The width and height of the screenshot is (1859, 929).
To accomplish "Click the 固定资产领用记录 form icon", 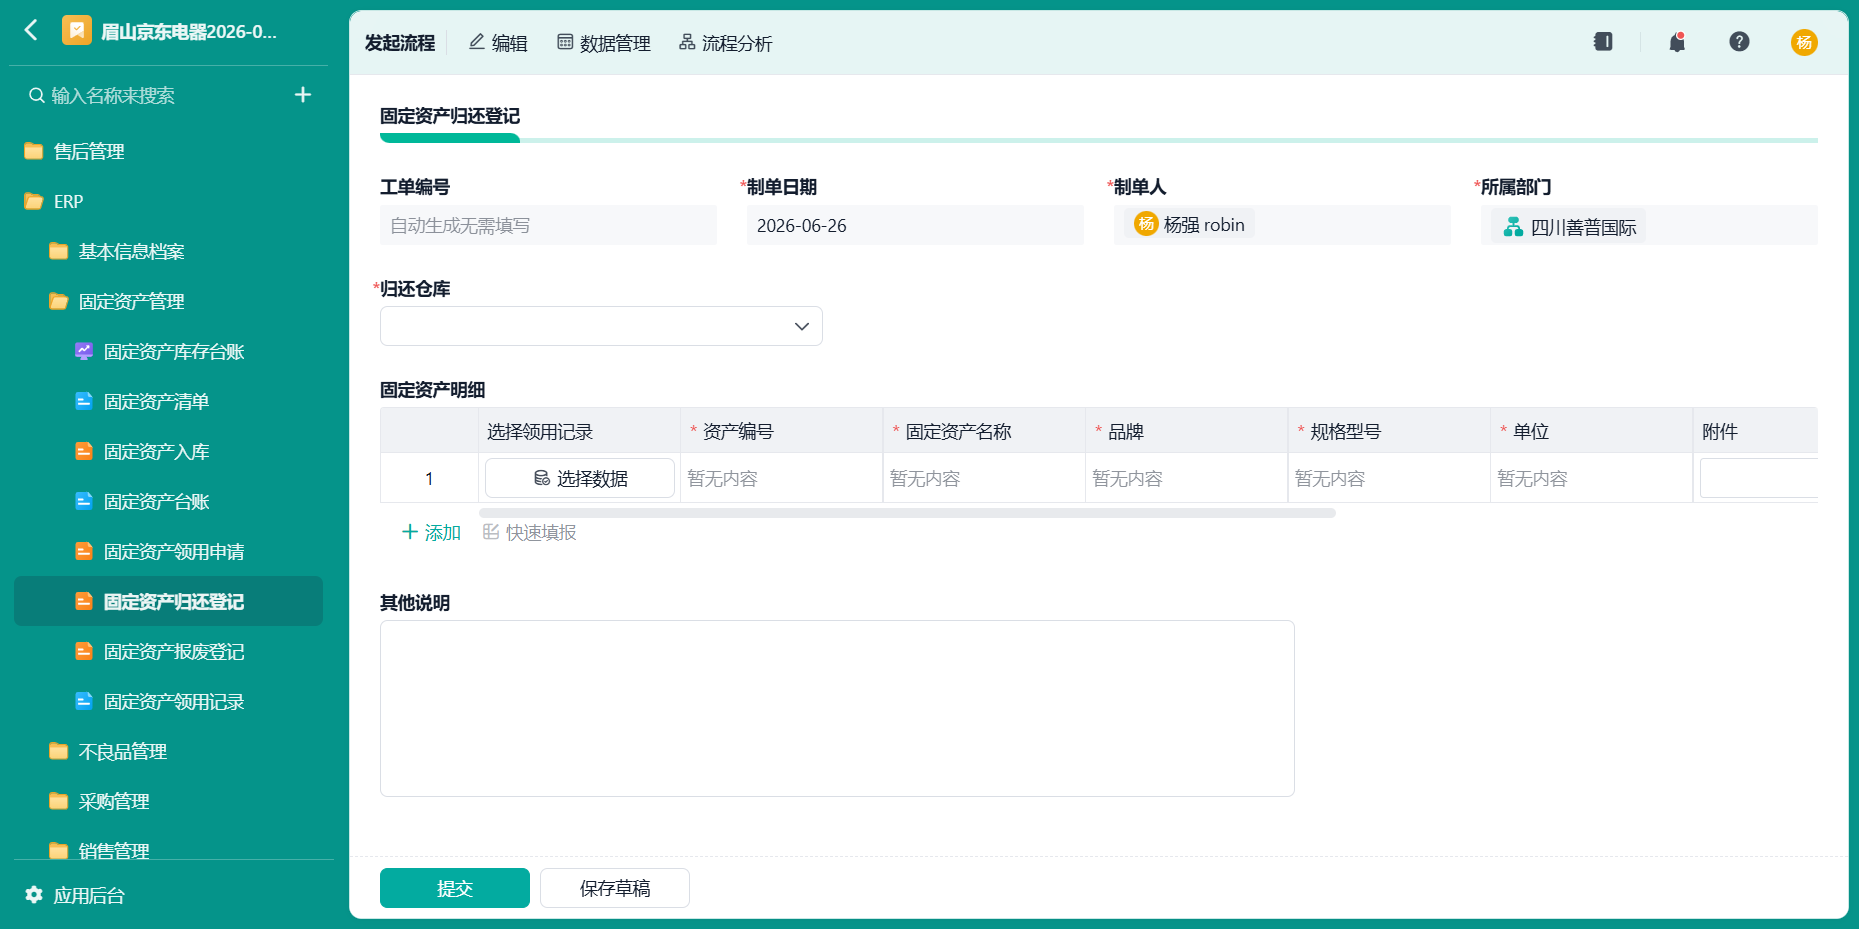I will pyautogui.click(x=84, y=701).
